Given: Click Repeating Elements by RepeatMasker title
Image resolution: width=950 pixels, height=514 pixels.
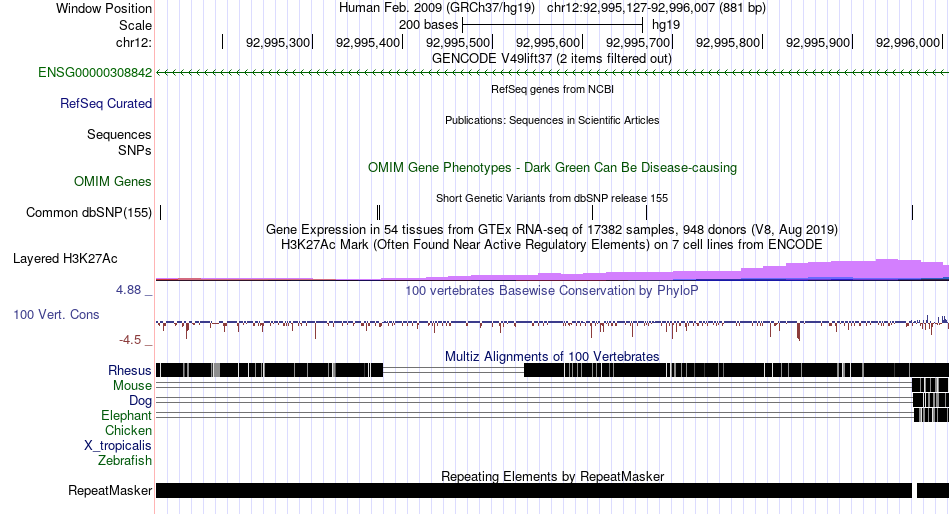Looking at the screenshot, I should pos(552,476).
